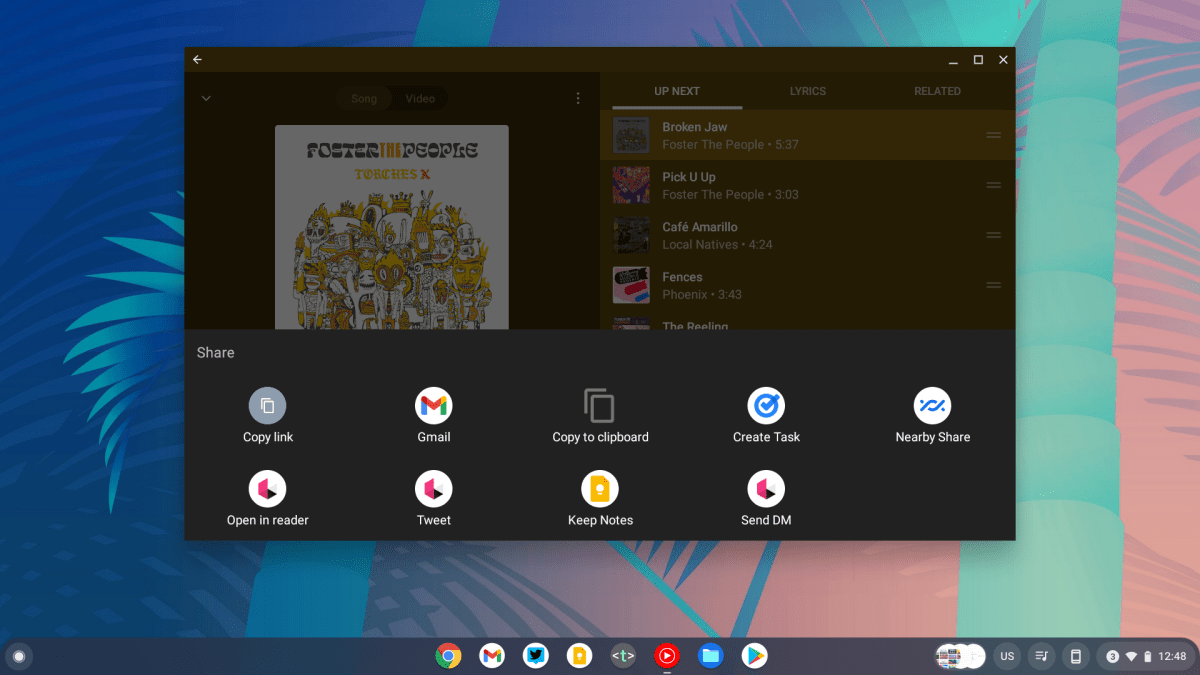Viewport: 1200px width, 675px height.
Task: Open Nearby Share option
Action: [x=932, y=406]
